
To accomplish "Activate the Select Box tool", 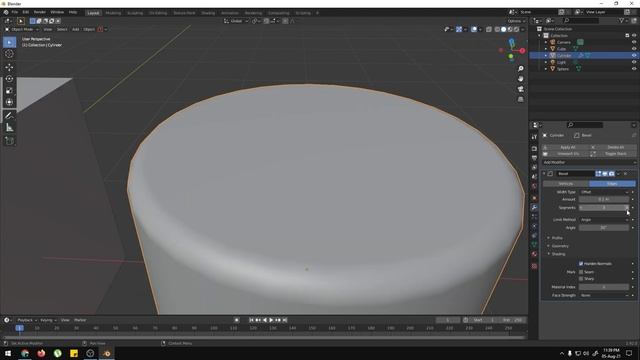I will coord(9,42).
